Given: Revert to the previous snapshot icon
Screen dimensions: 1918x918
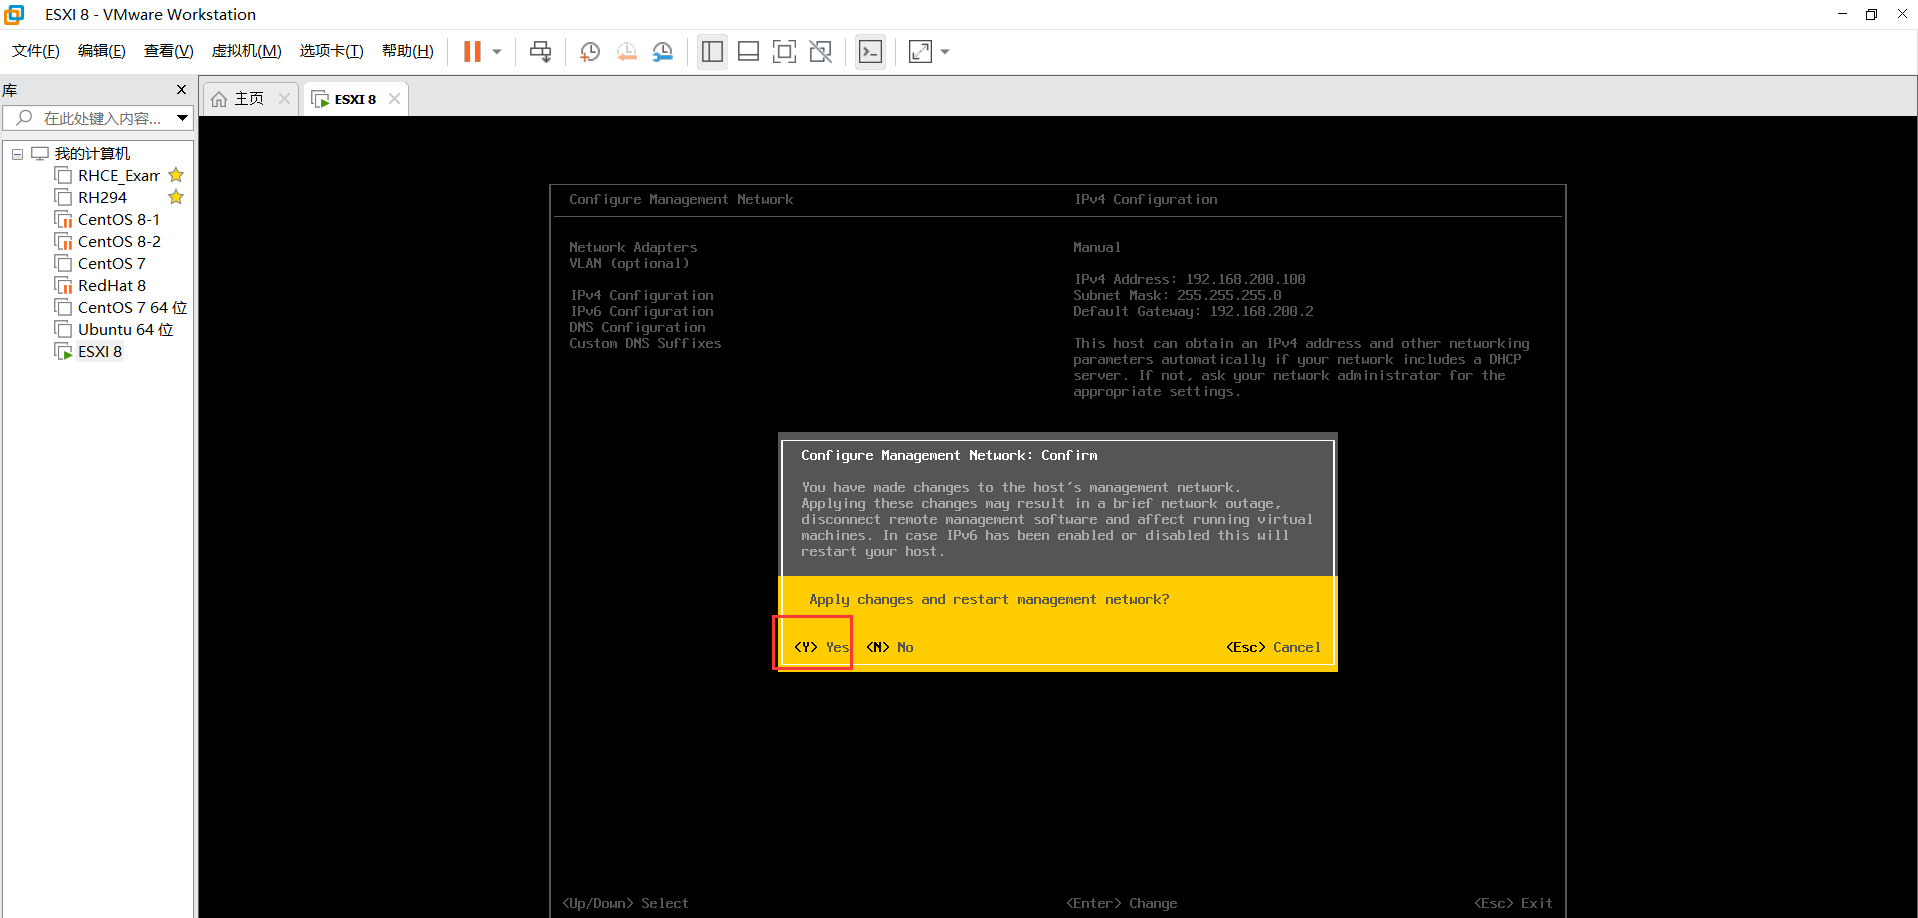Looking at the screenshot, I should [627, 52].
